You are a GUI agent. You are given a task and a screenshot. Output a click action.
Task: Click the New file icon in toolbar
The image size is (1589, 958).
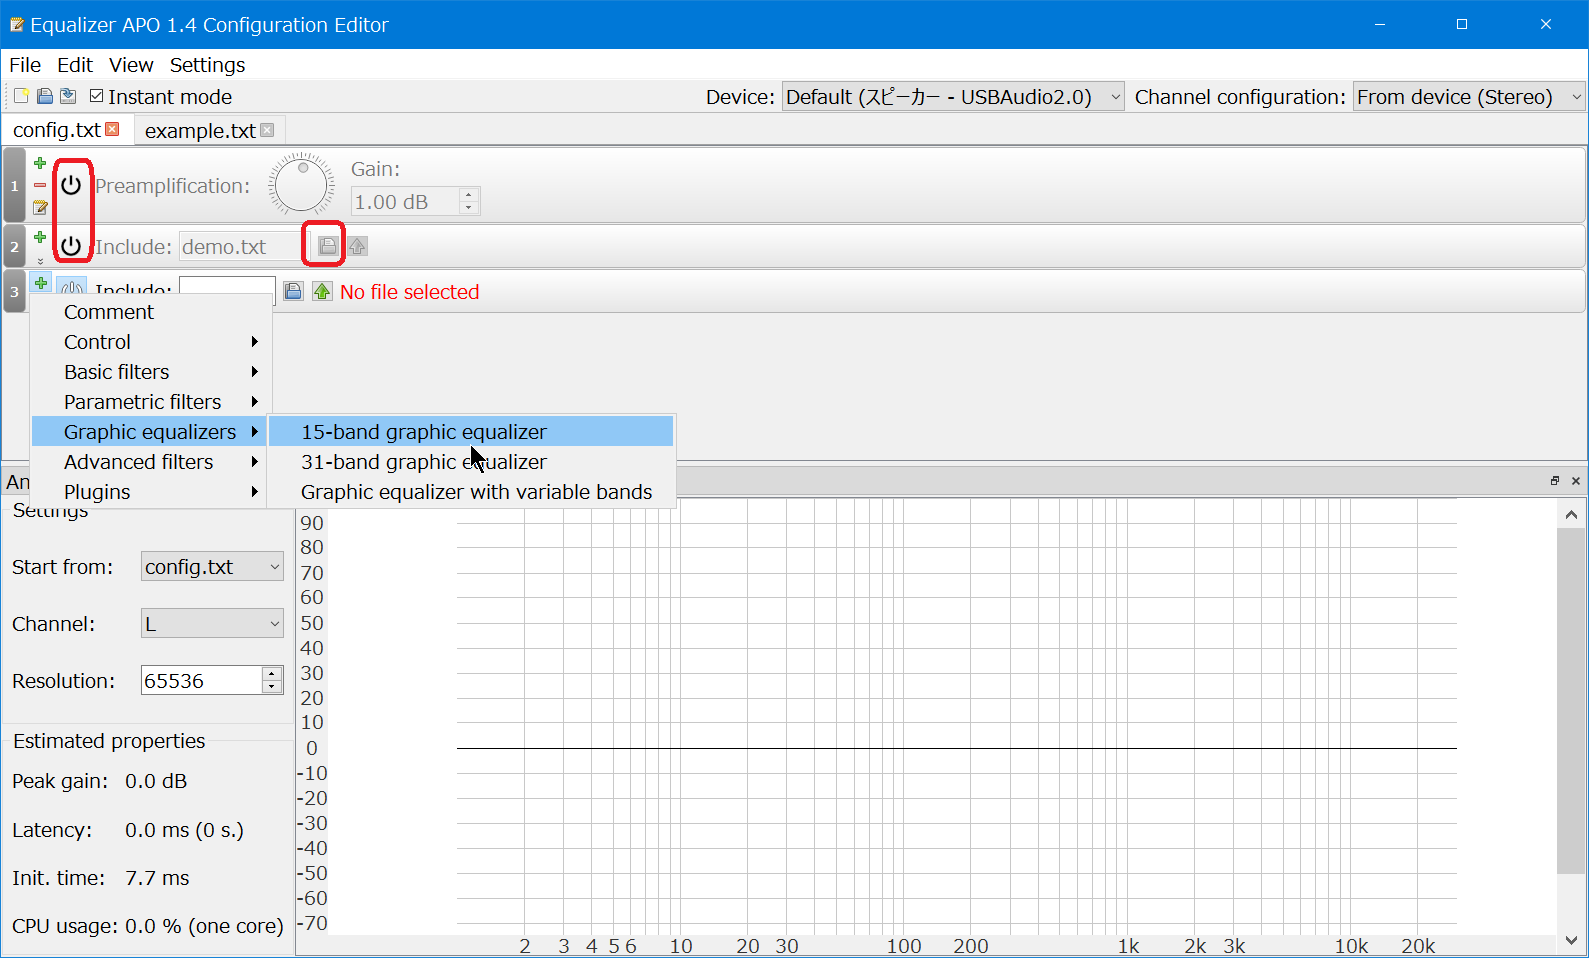pyautogui.click(x=21, y=97)
